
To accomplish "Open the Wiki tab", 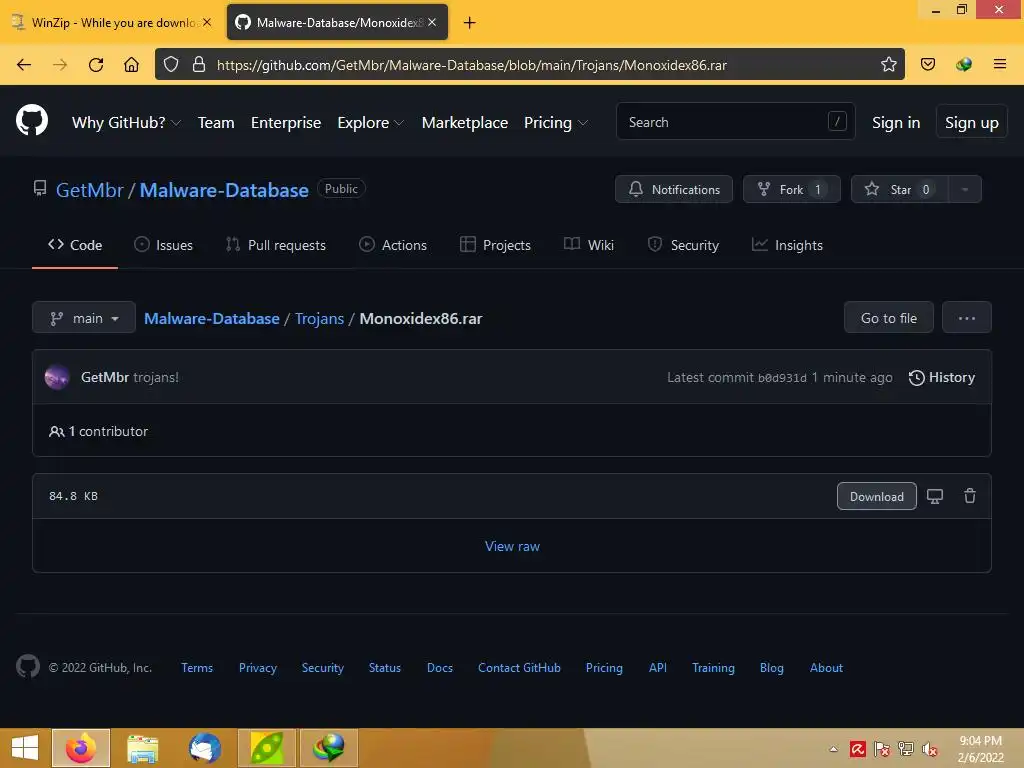I will (588, 245).
